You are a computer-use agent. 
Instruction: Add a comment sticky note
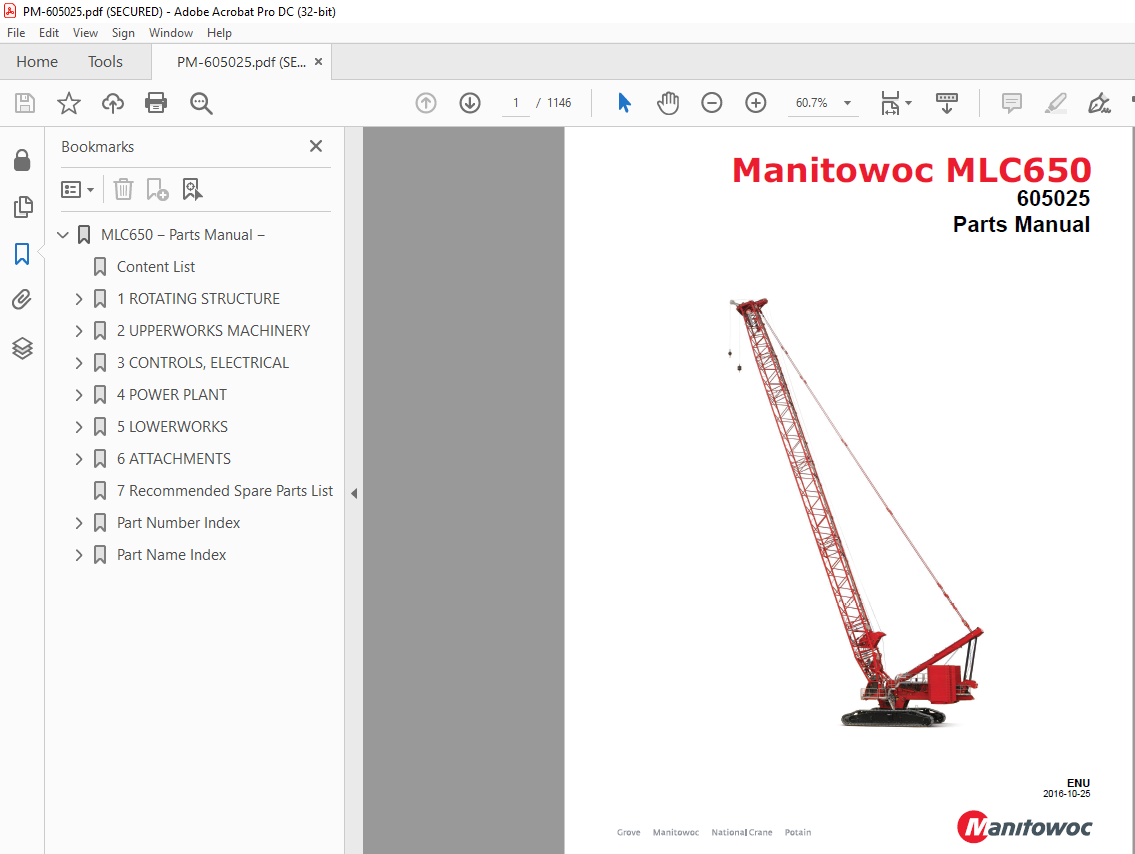coord(1011,103)
